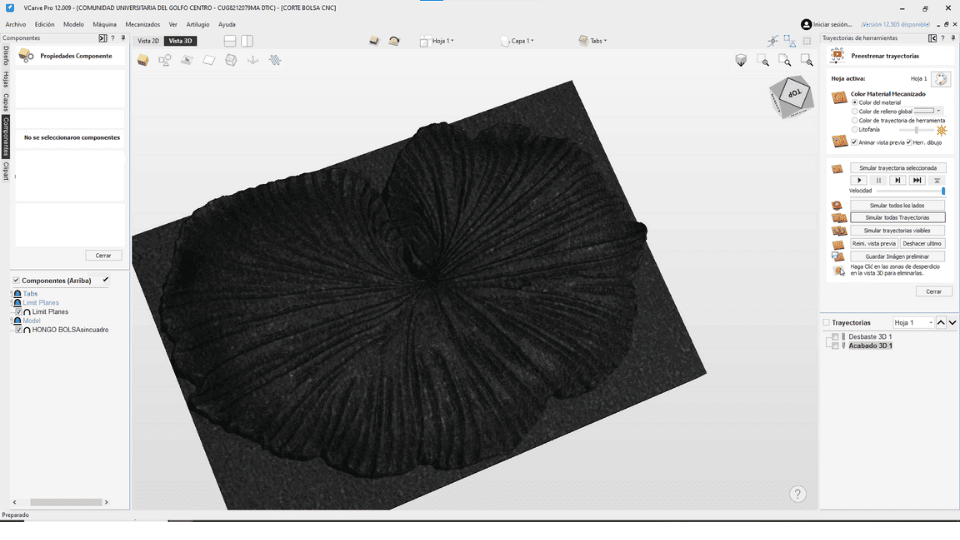Click the lithophane sun icon
Image resolution: width=960 pixels, height=540 pixels.
tap(941, 130)
